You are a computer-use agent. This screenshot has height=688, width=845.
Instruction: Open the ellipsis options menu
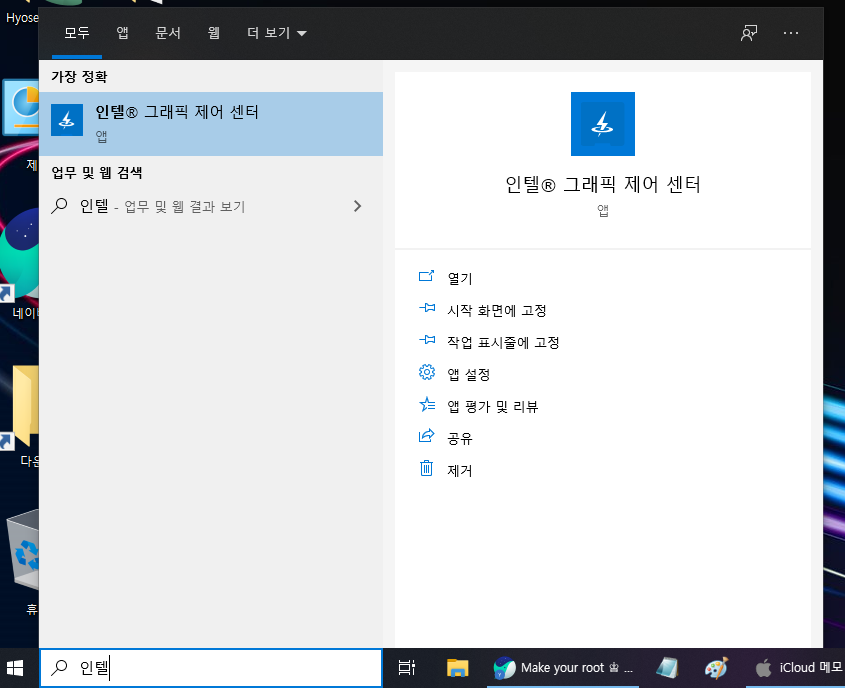tap(791, 33)
